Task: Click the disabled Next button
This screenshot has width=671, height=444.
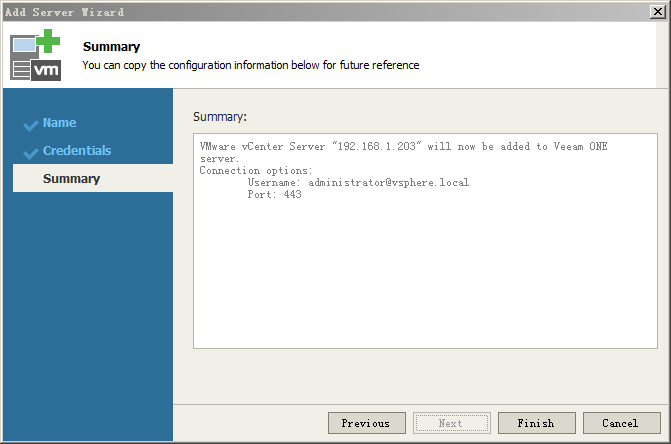Action: pyautogui.click(x=452, y=423)
